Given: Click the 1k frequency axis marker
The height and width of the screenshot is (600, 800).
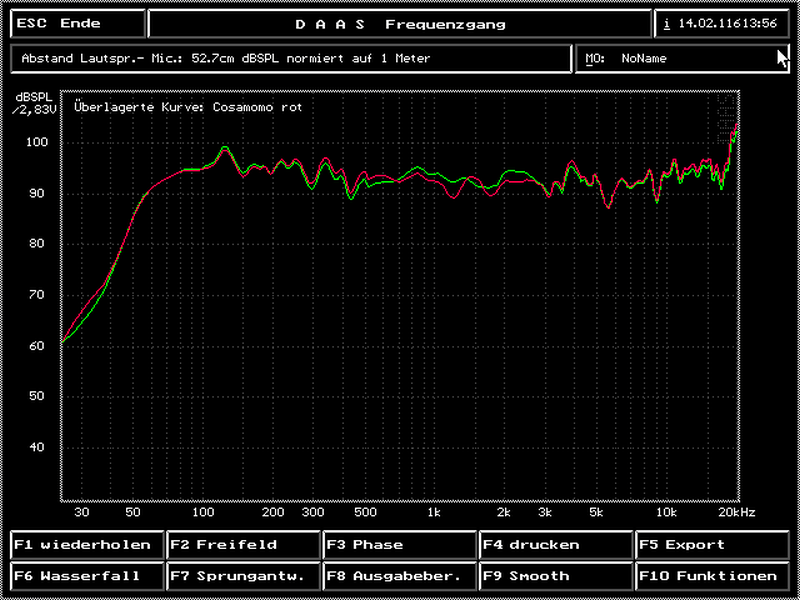Looking at the screenshot, I should click(x=433, y=513).
